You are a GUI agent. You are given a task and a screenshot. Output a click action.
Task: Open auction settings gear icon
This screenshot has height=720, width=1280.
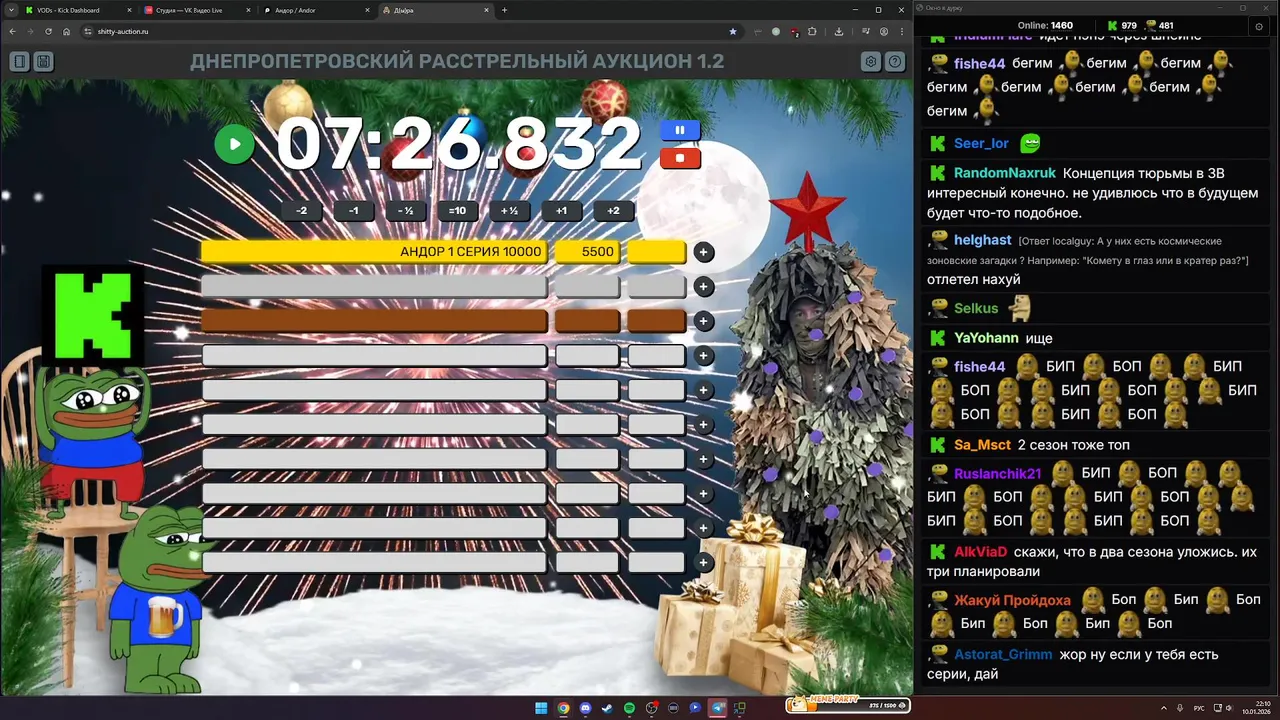pyautogui.click(x=871, y=62)
